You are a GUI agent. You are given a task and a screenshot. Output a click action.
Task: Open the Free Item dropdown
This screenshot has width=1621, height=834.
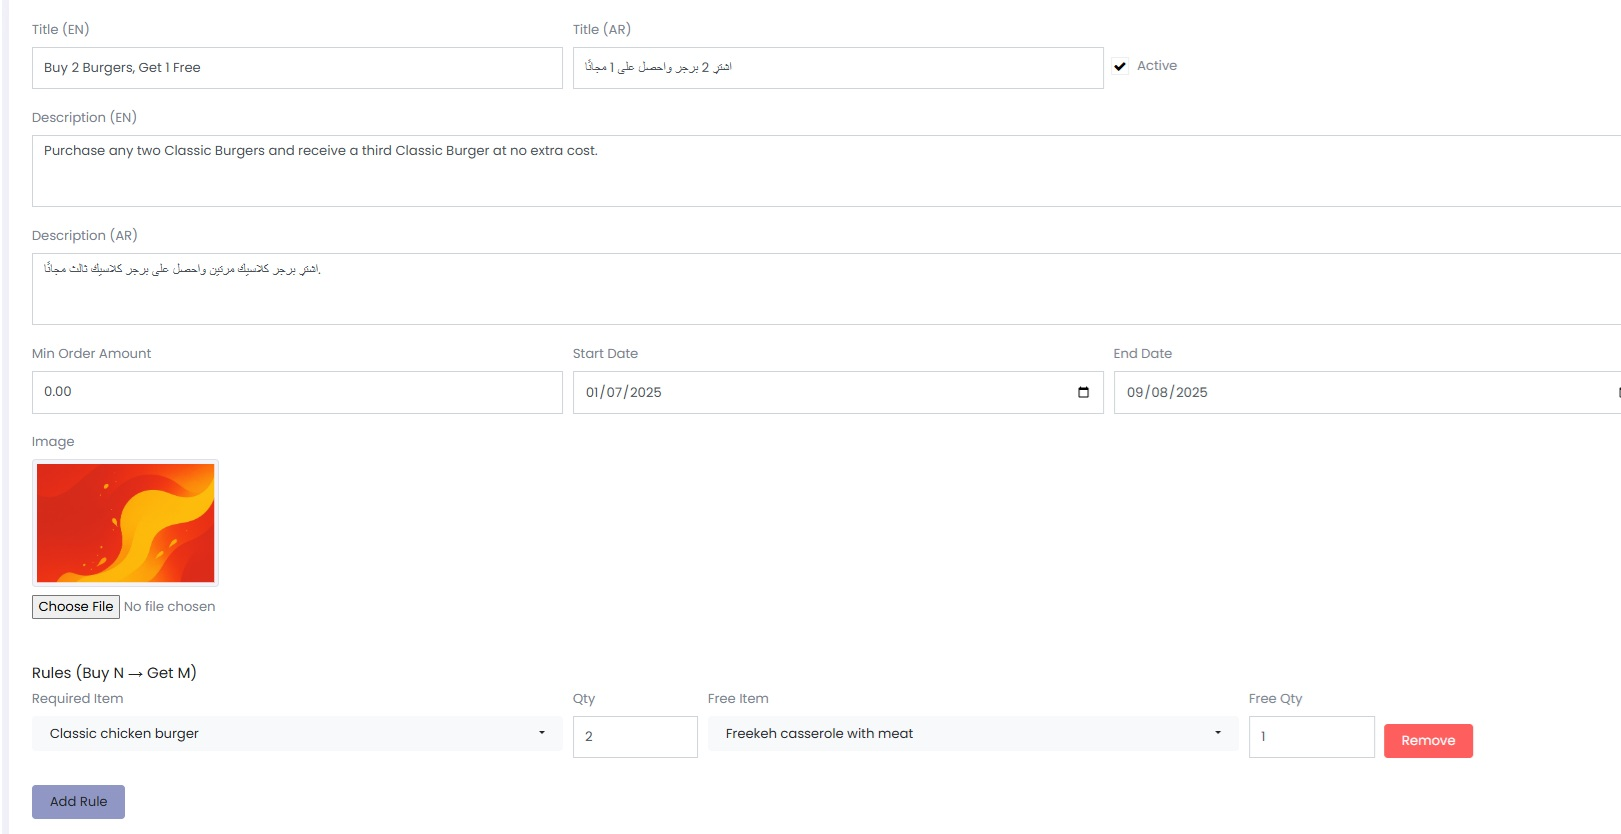[x=972, y=734]
